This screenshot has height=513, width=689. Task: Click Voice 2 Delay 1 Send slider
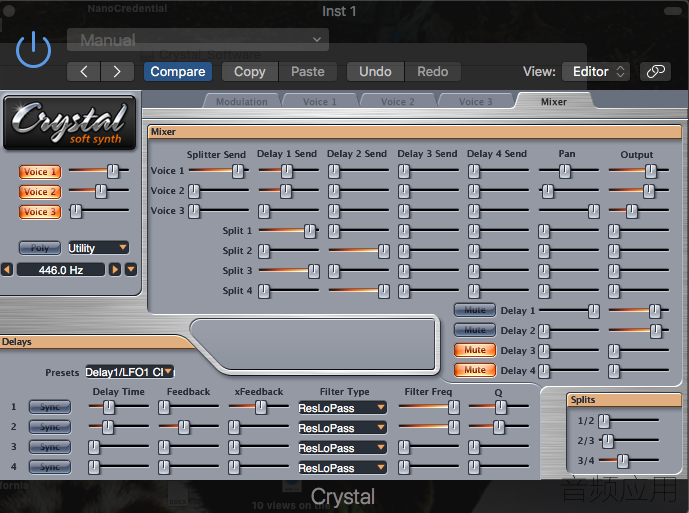[289, 190]
